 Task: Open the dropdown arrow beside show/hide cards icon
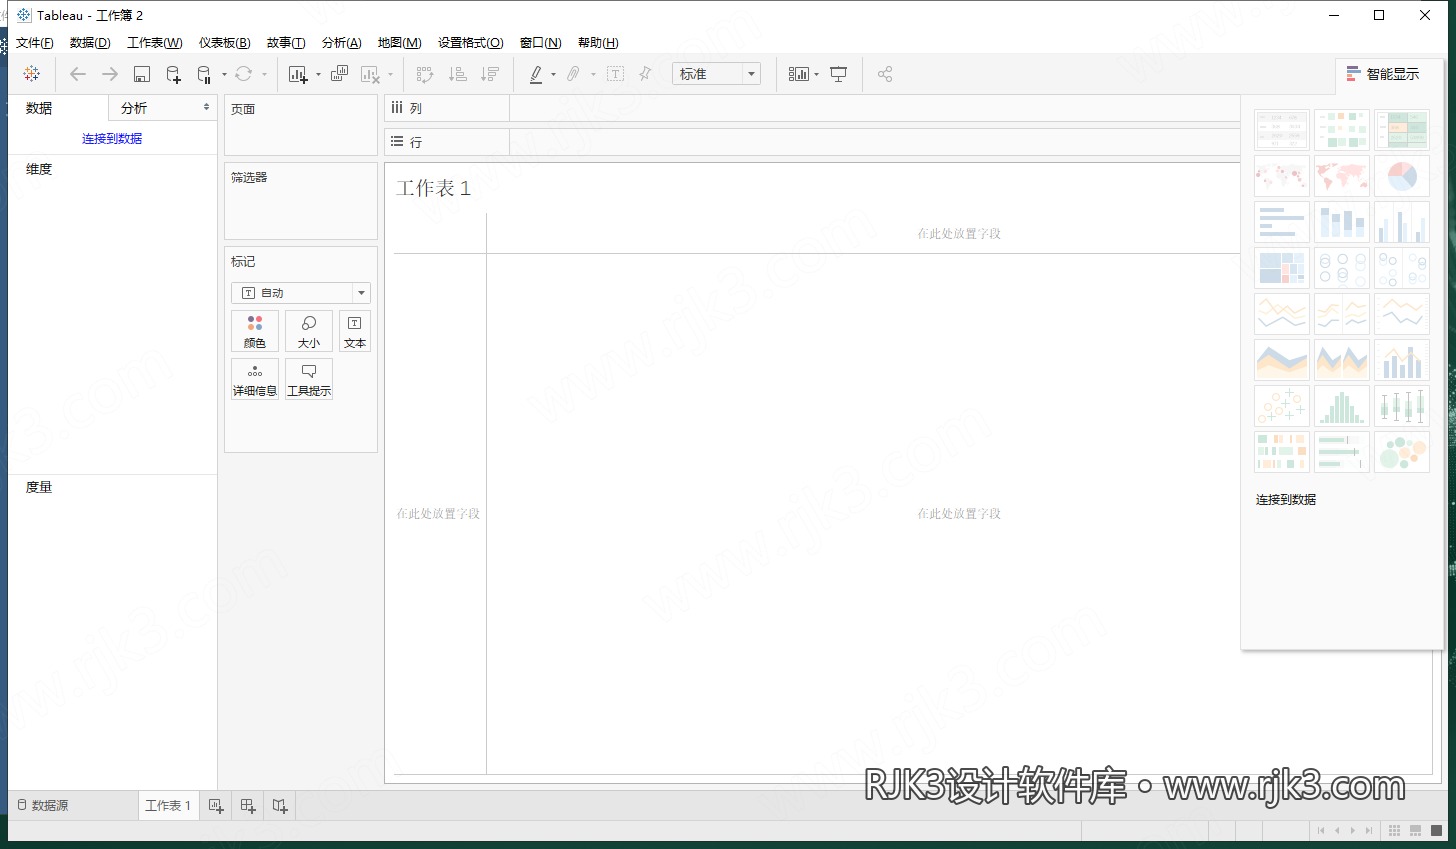pyautogui.click(x=817, y=74)
